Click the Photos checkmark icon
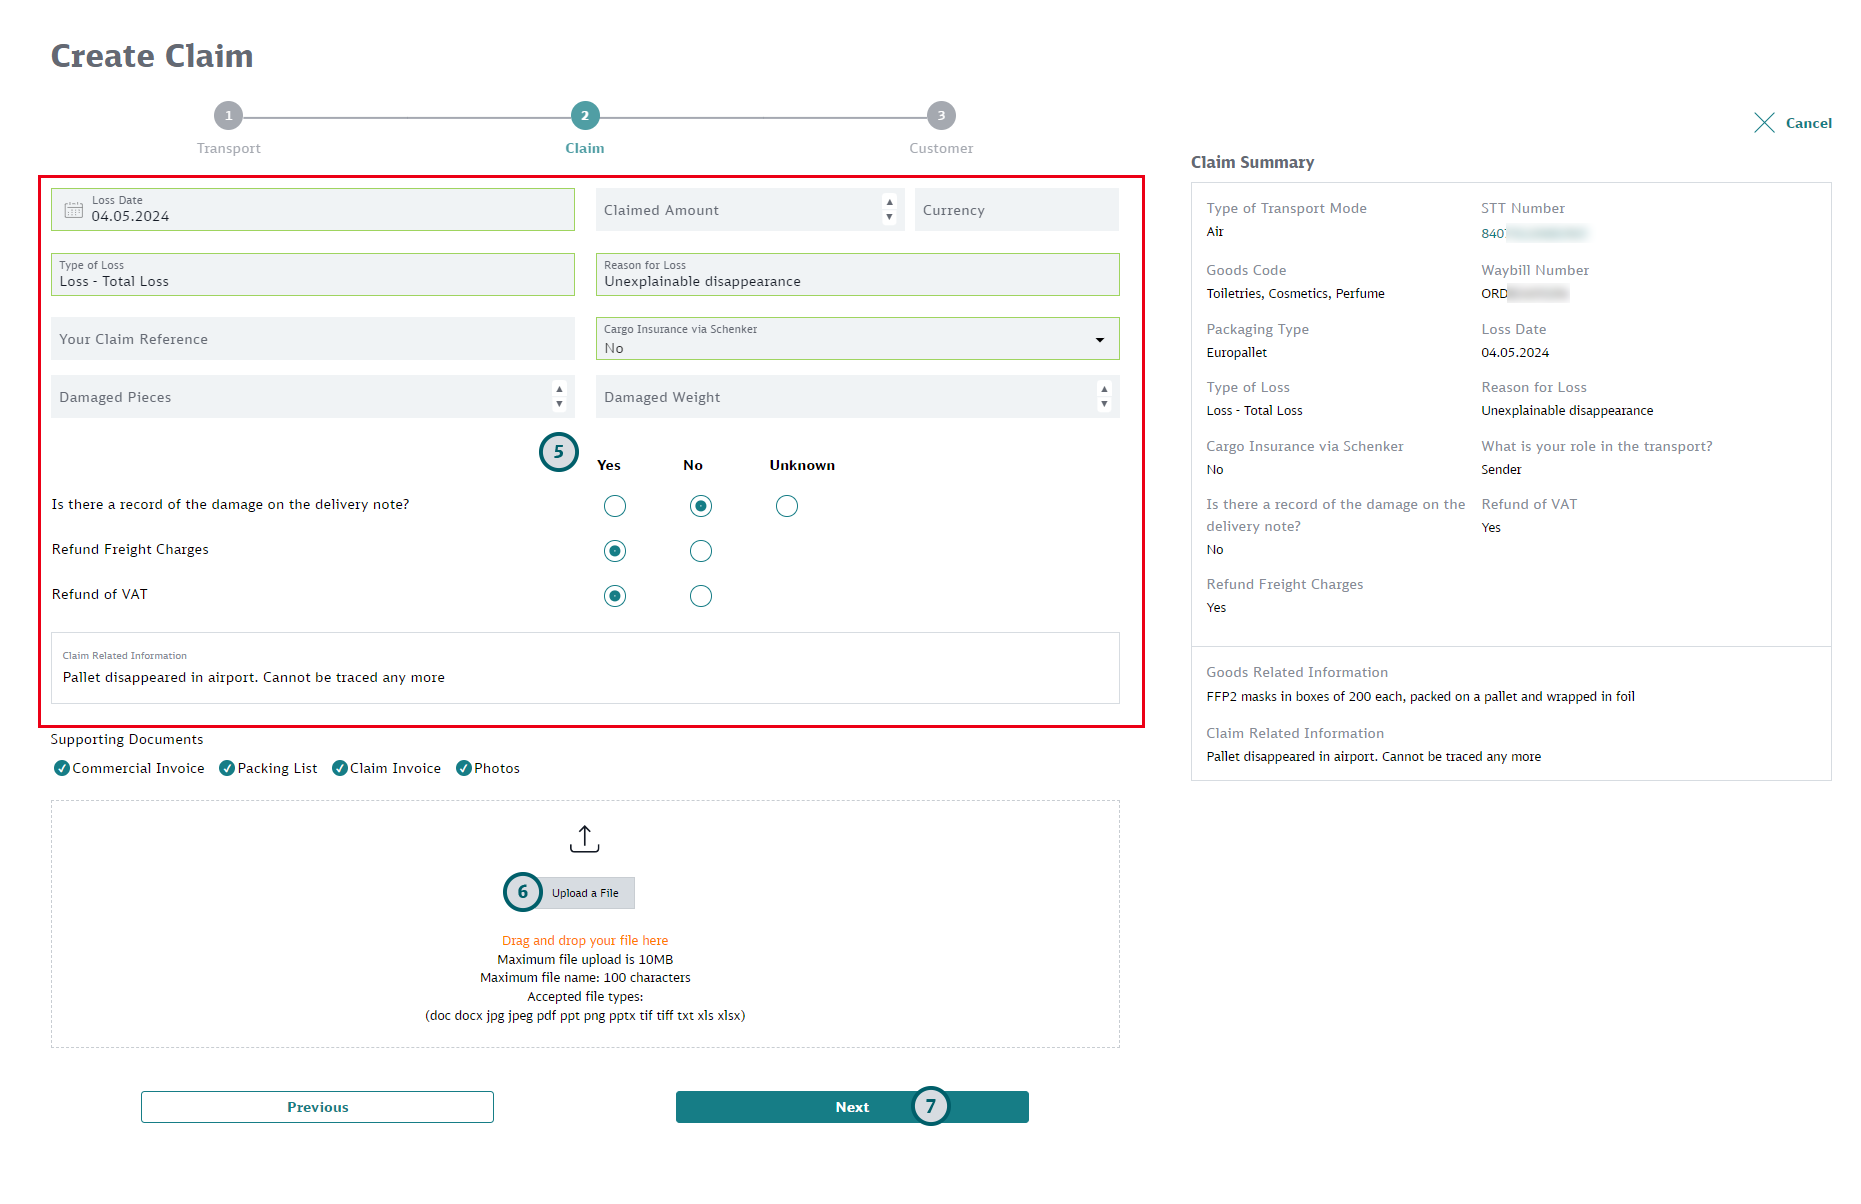 (463, 768)
